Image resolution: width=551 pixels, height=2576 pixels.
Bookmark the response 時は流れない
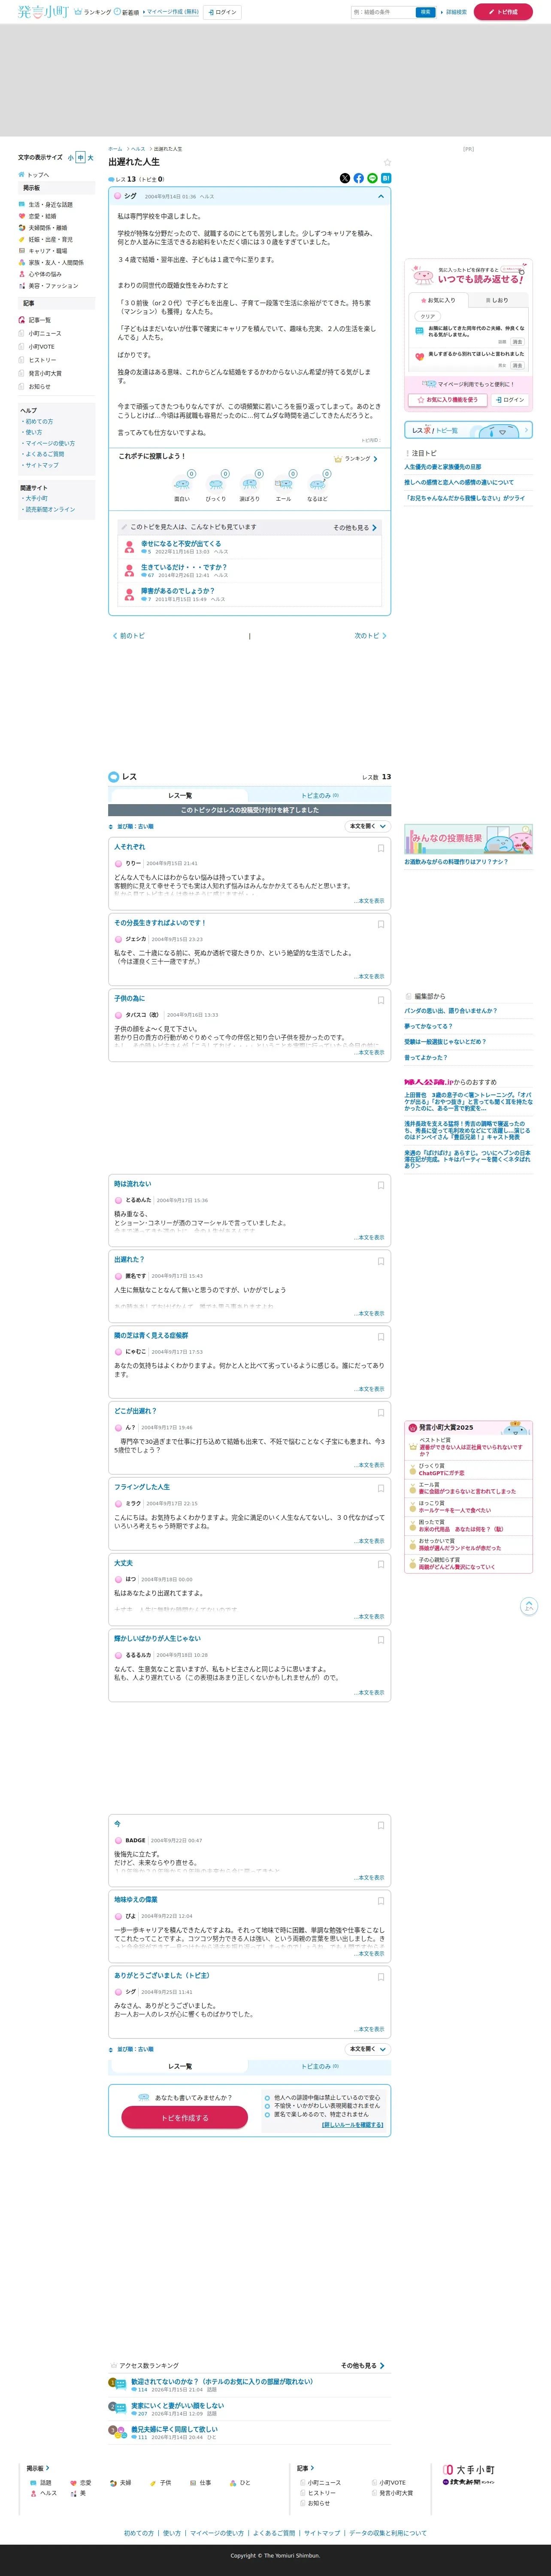381,1185
